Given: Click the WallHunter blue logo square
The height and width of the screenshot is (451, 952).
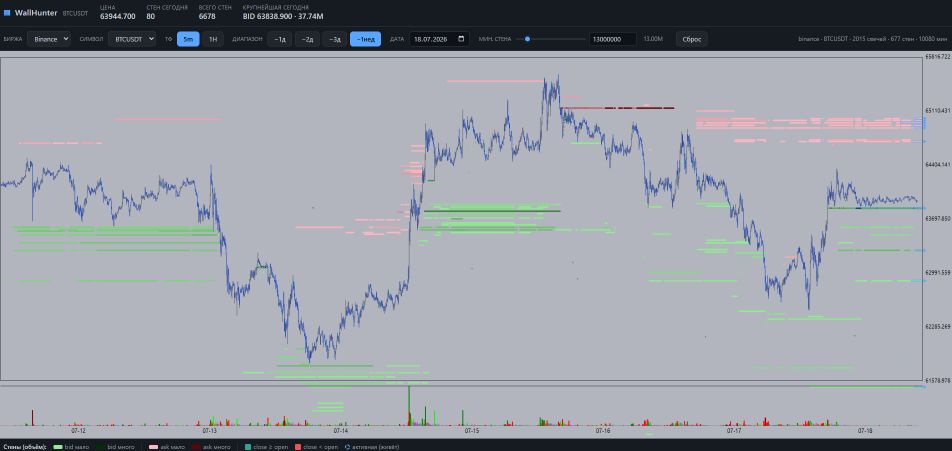Looking at the screenshot, I should [7, 12].
